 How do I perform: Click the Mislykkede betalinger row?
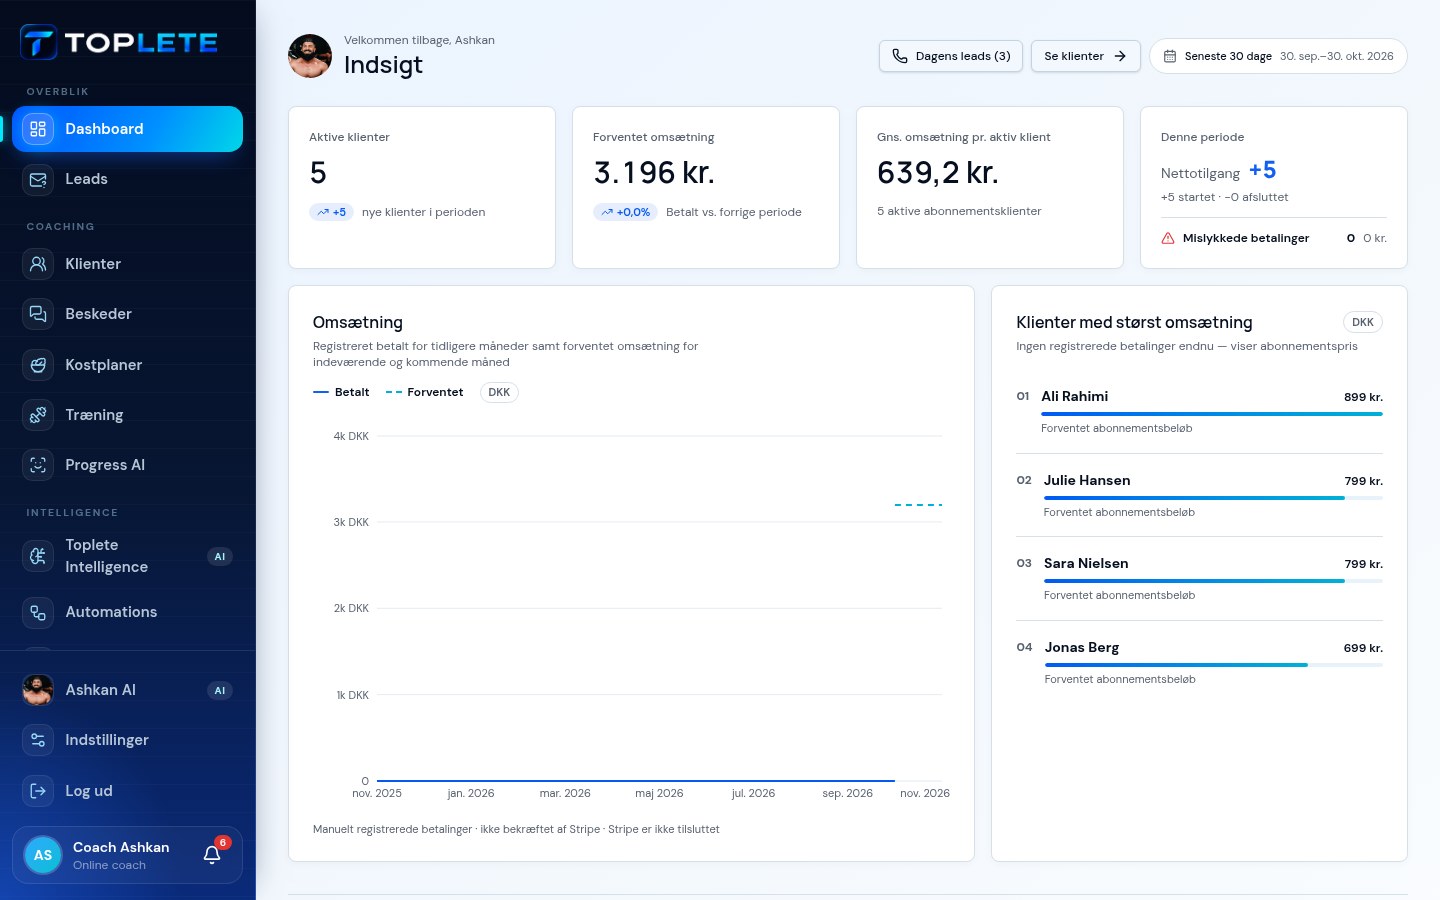[x=1274, y=238]
